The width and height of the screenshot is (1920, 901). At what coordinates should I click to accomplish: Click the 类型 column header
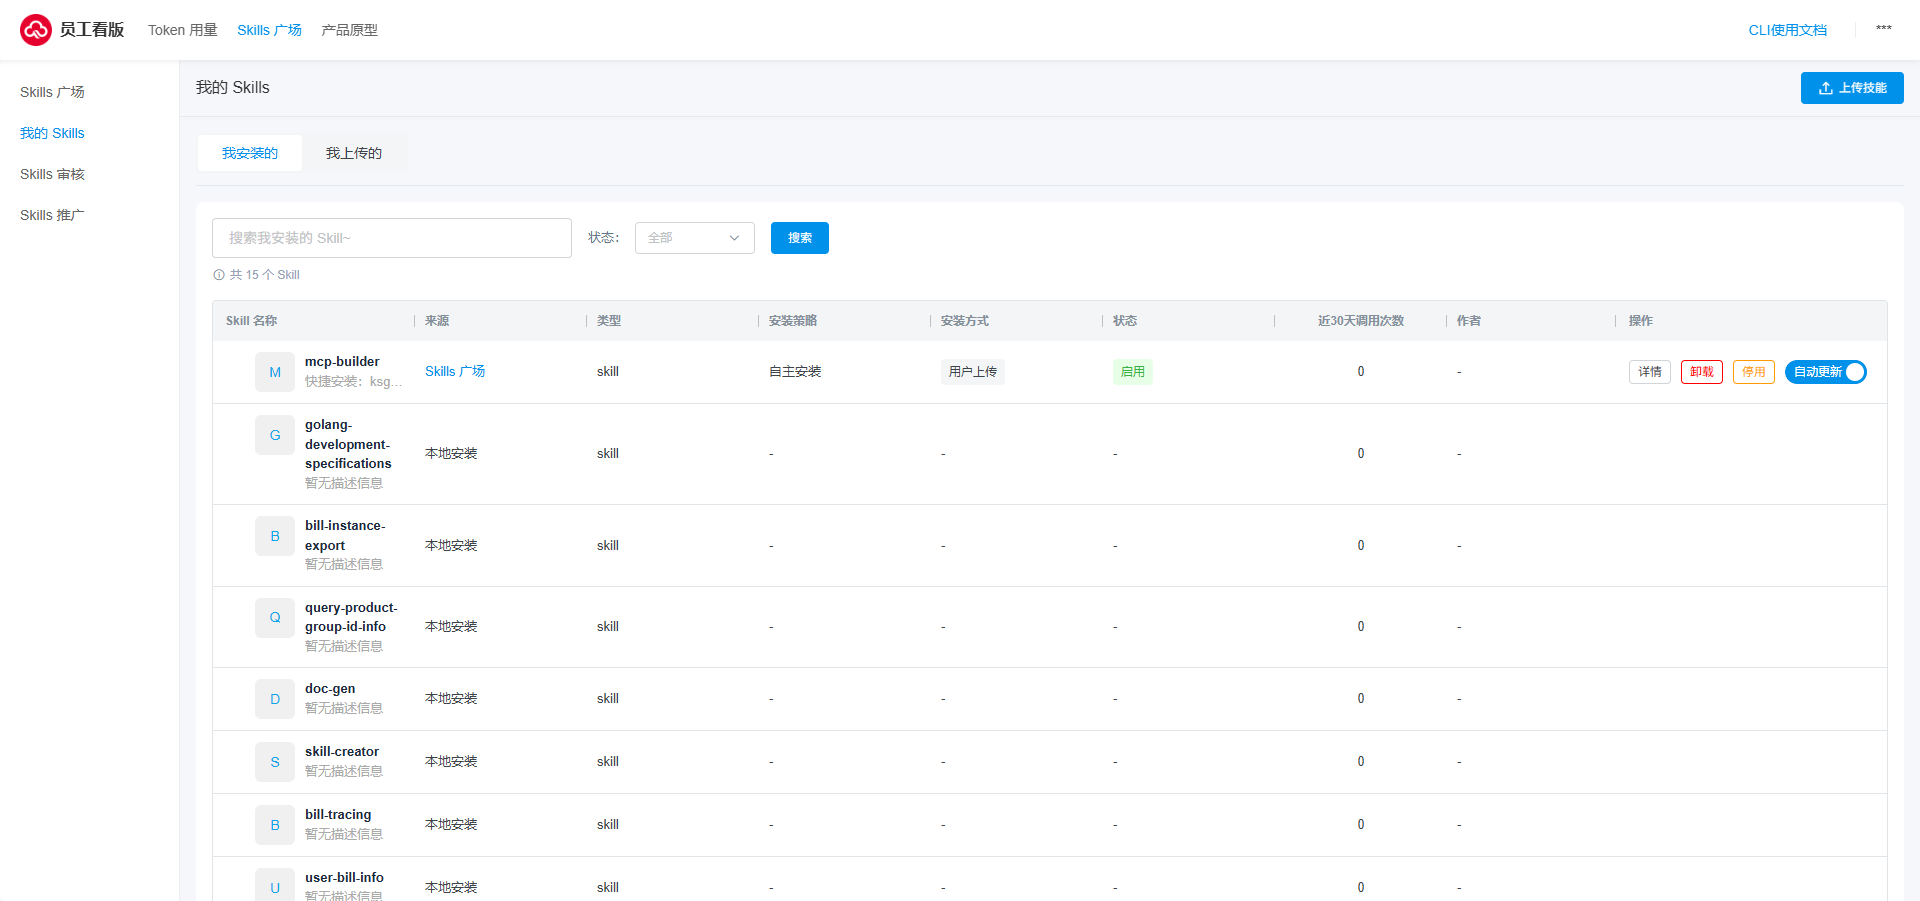(609, 321)
